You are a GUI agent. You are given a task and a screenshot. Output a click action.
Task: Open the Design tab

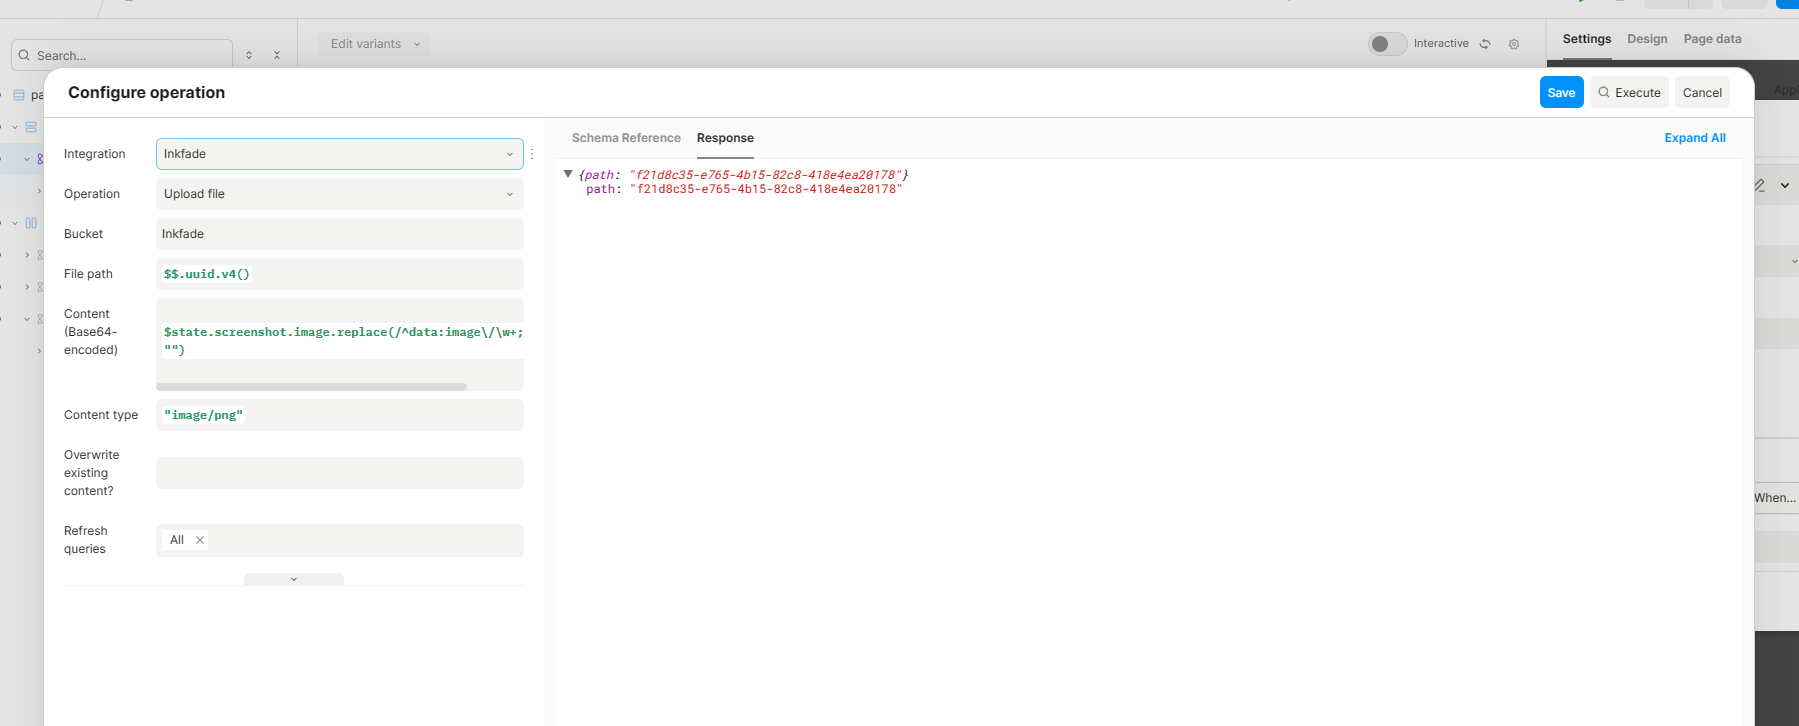[1646, 39]
